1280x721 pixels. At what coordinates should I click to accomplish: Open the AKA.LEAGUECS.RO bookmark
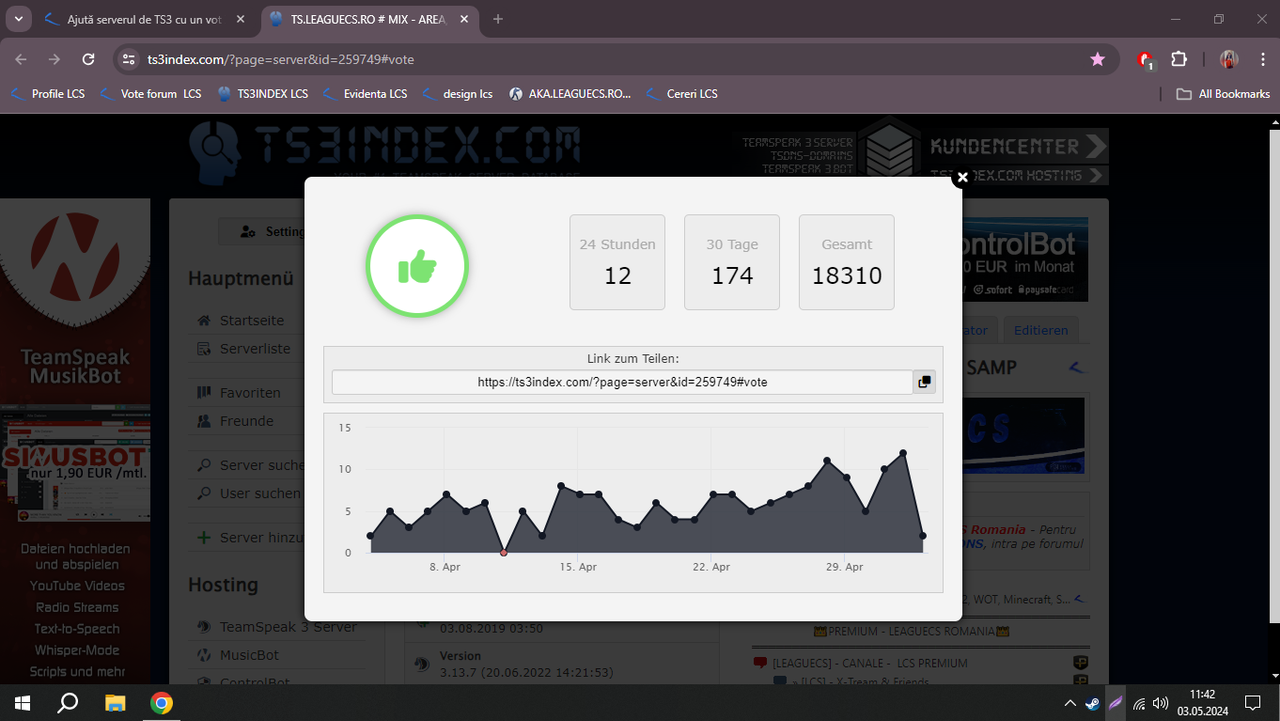(570, 93)
